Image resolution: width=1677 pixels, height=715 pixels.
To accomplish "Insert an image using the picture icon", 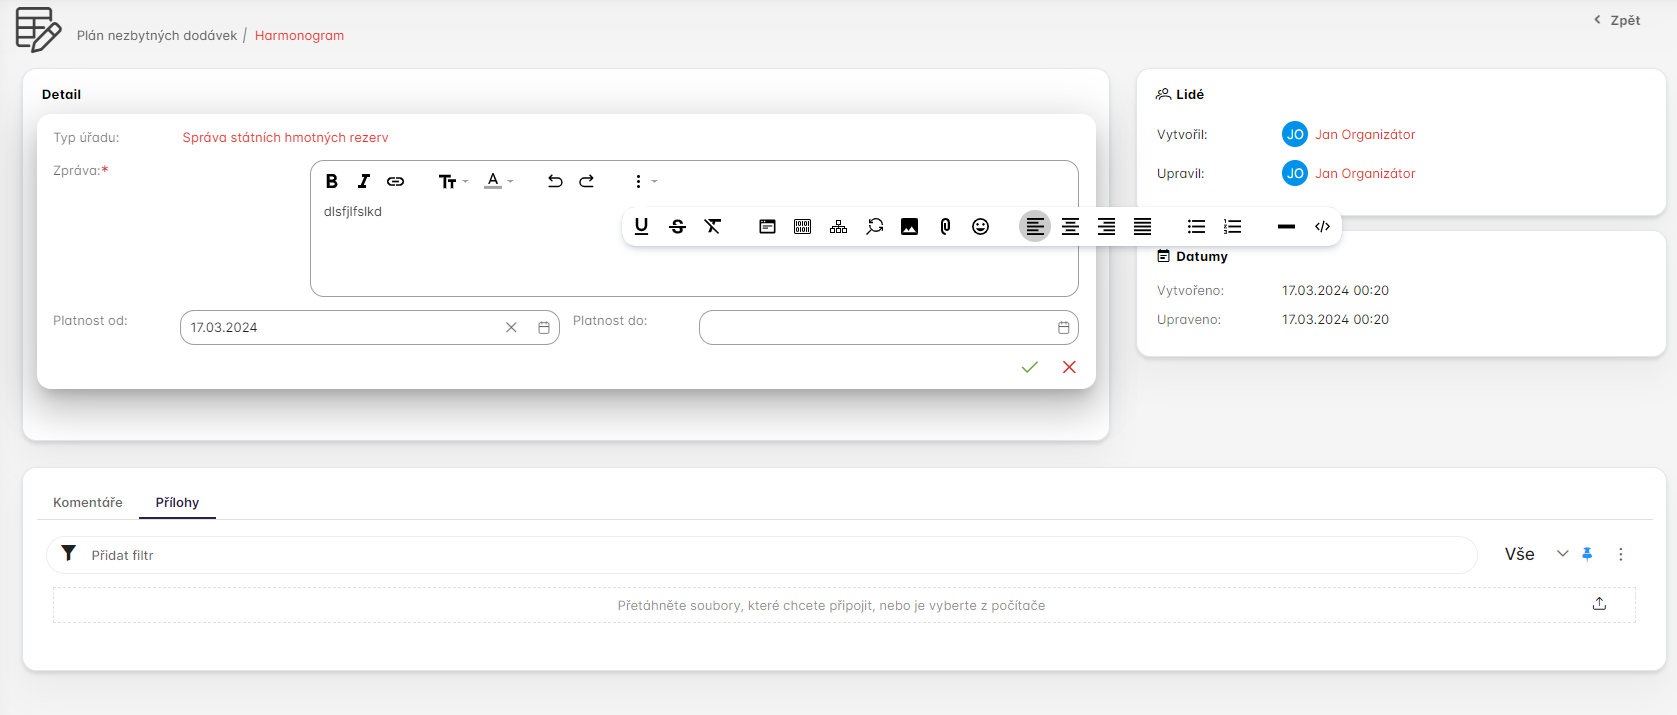I will click(x=909, y=226).
